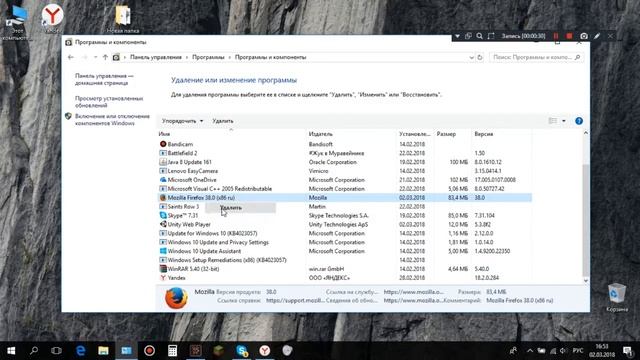Sort by the Установлено column header

[415, 134]
